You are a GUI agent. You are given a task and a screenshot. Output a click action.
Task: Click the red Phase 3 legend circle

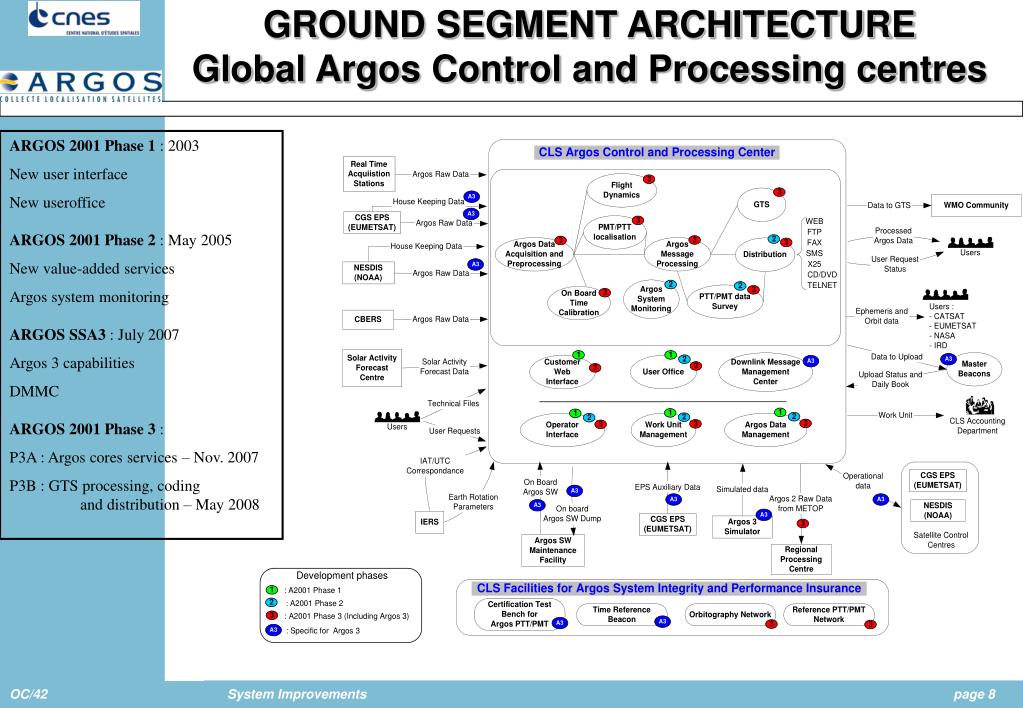[272, 615]
